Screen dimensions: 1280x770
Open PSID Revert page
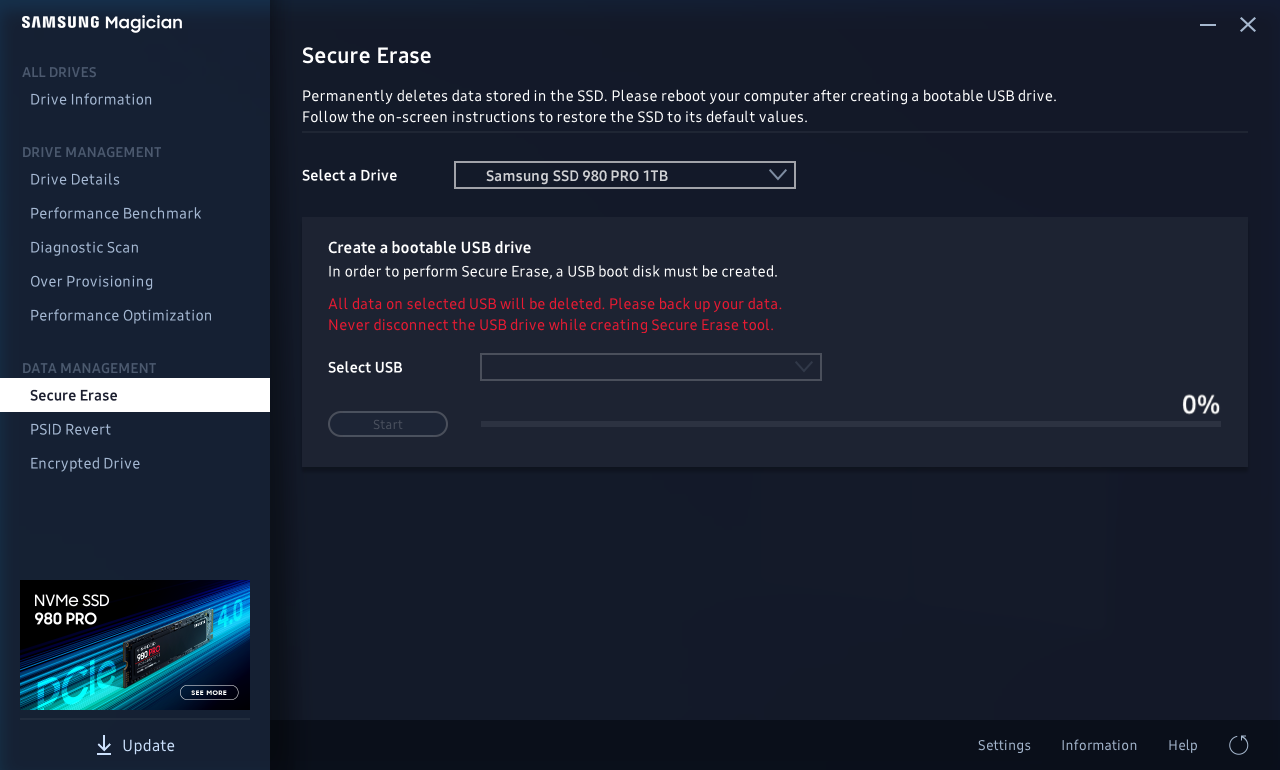point(71,429)
